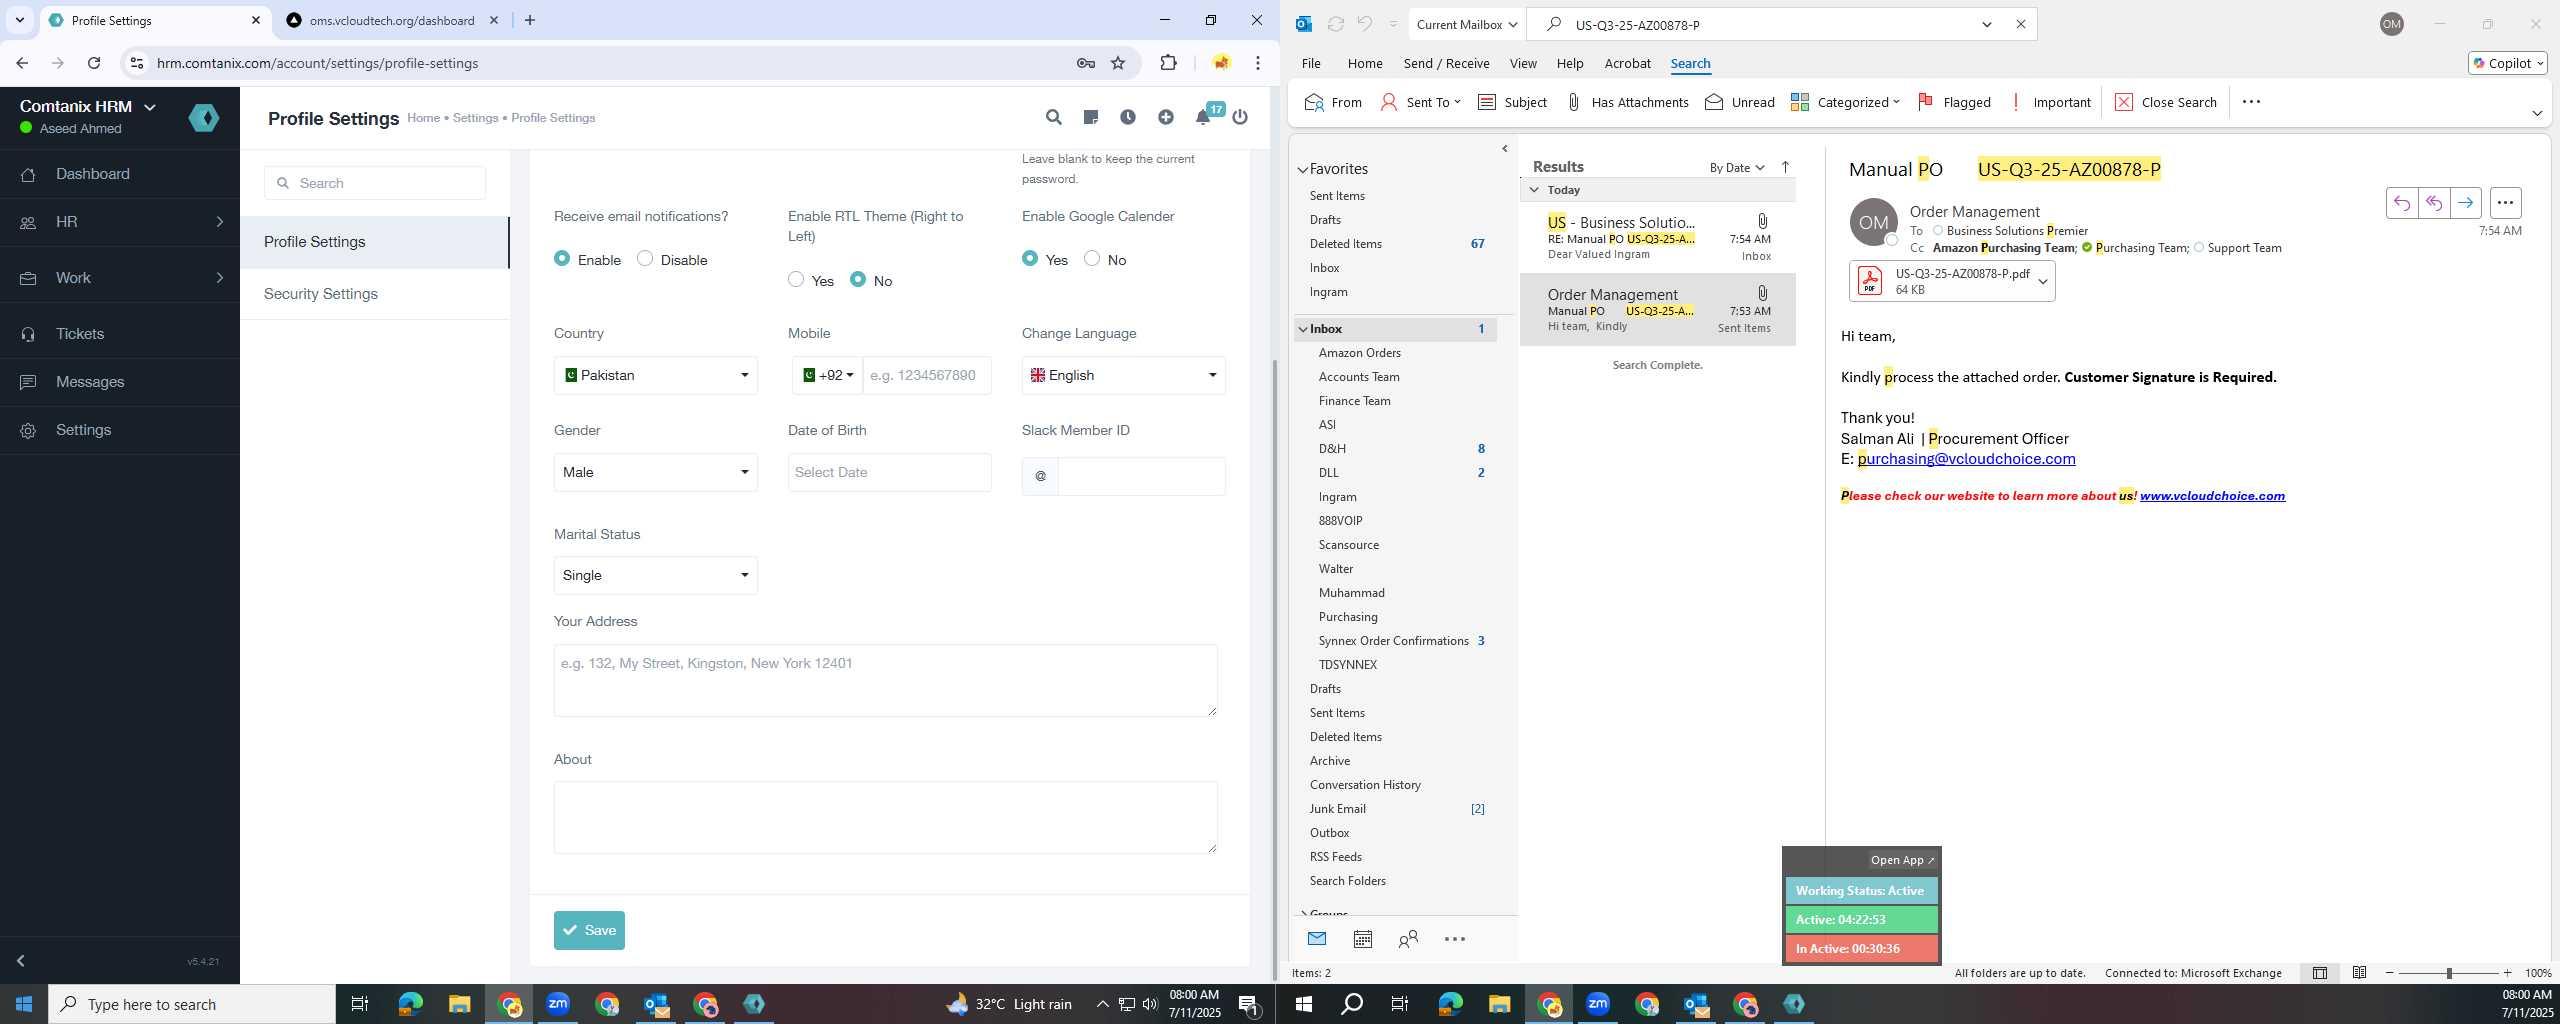Click zoom in plus beside Outlook zoom slider
Screen dimensions: 2560x1024
2507,973
